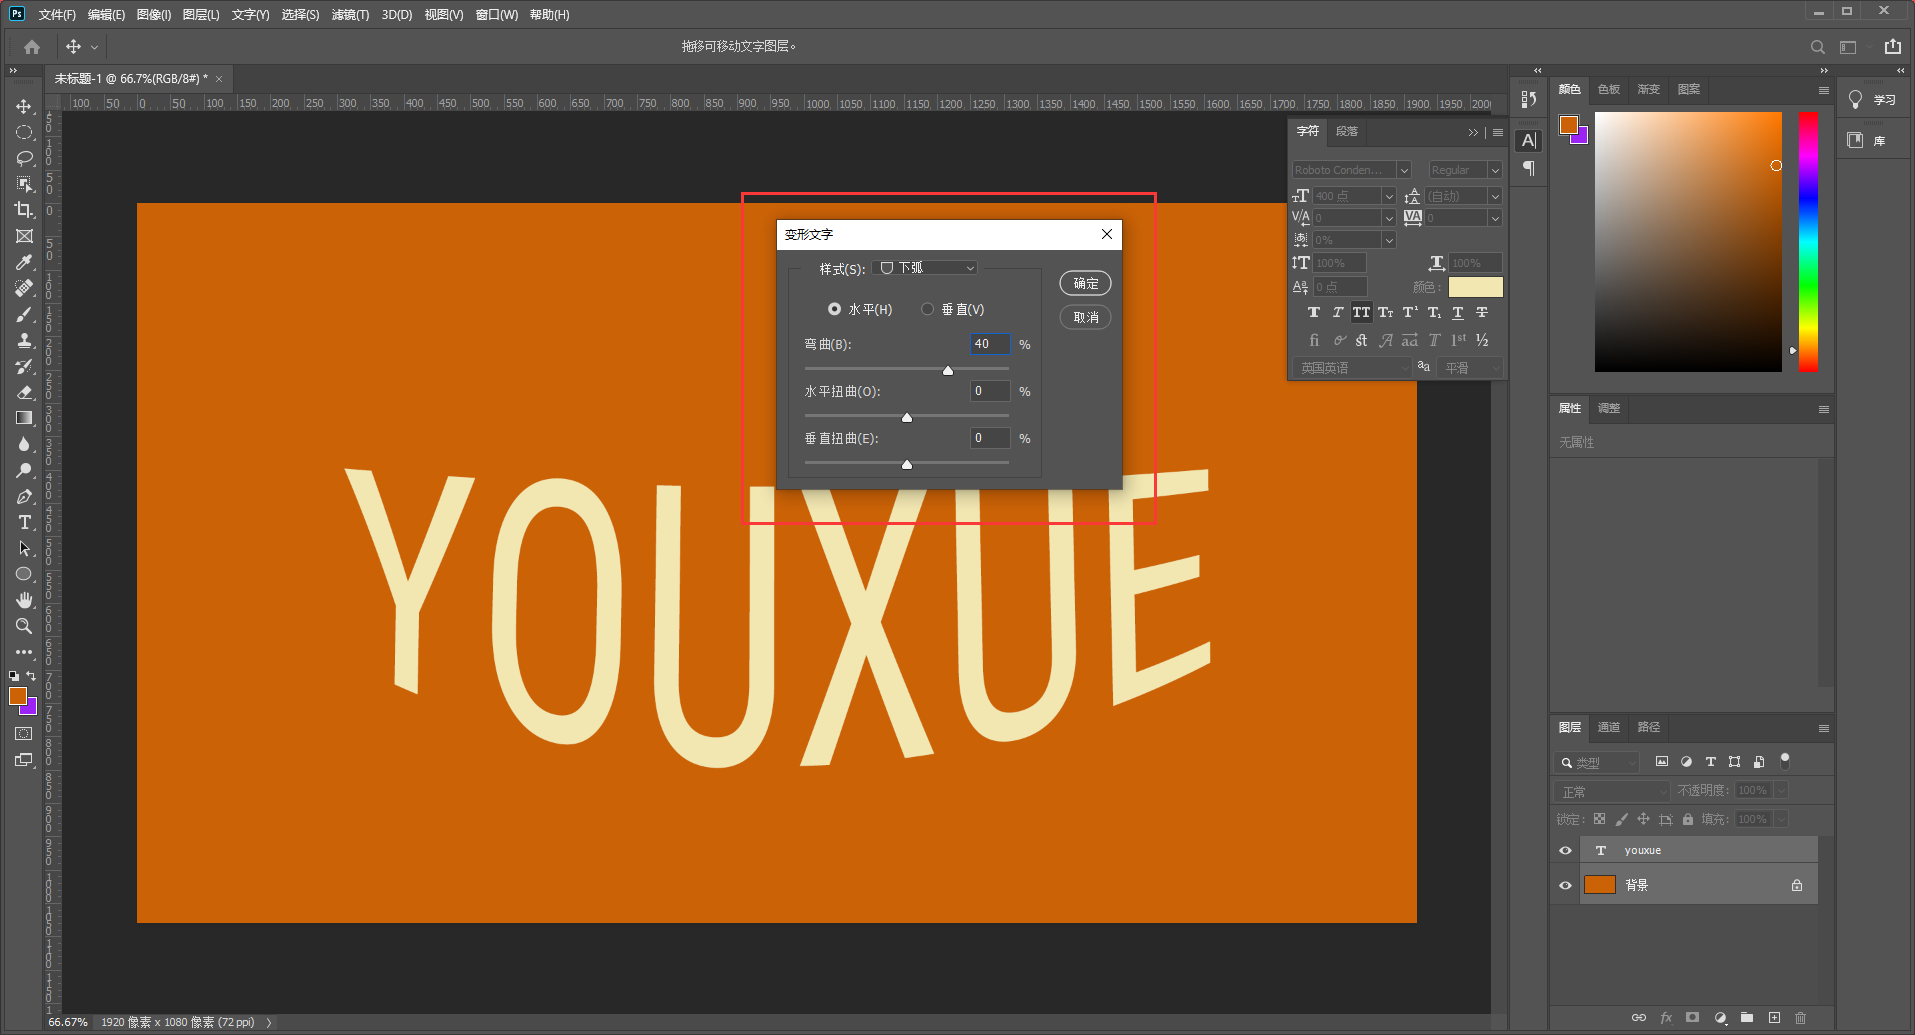Delete layer trash icon
Viewport: 1915px width, 1035px height.
1800,1018
